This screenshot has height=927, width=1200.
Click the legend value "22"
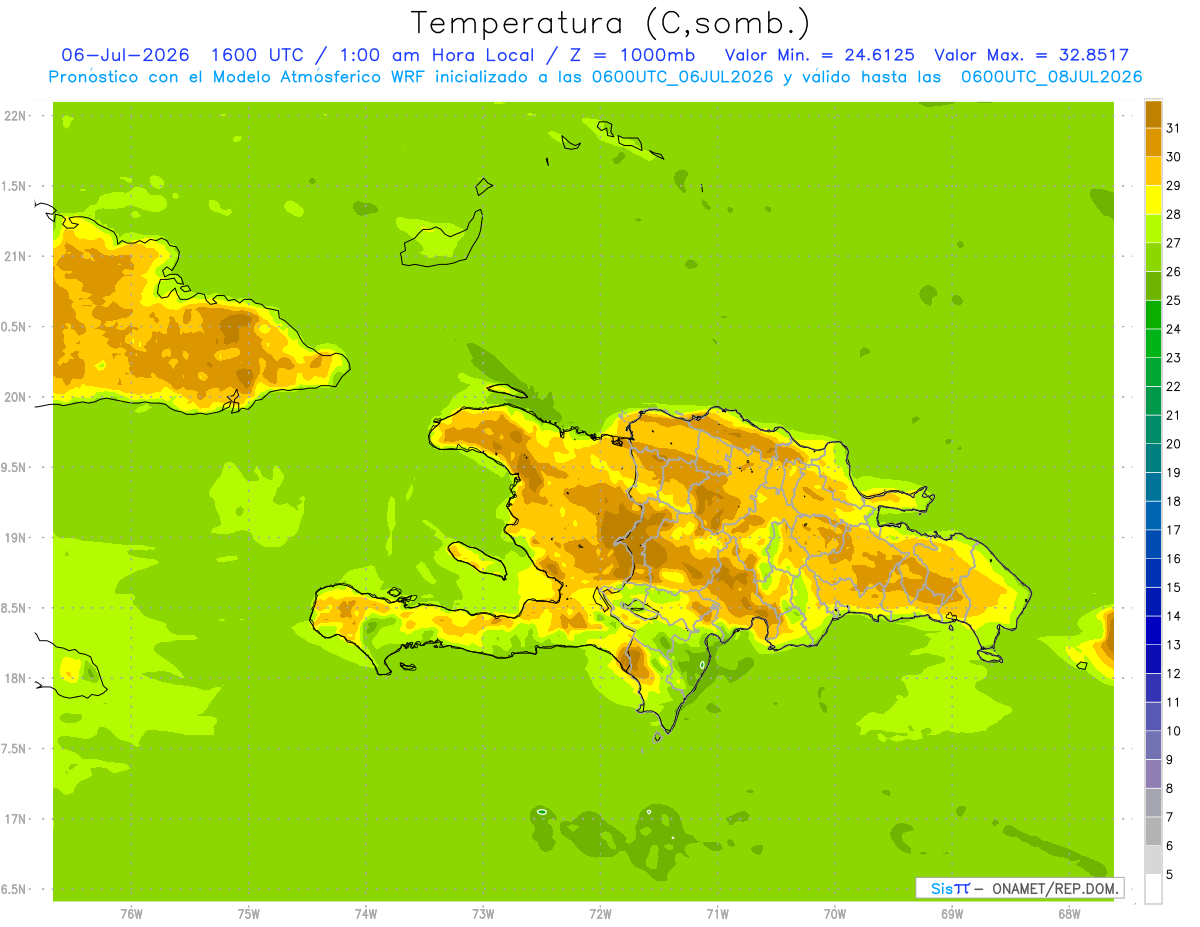1173,386
